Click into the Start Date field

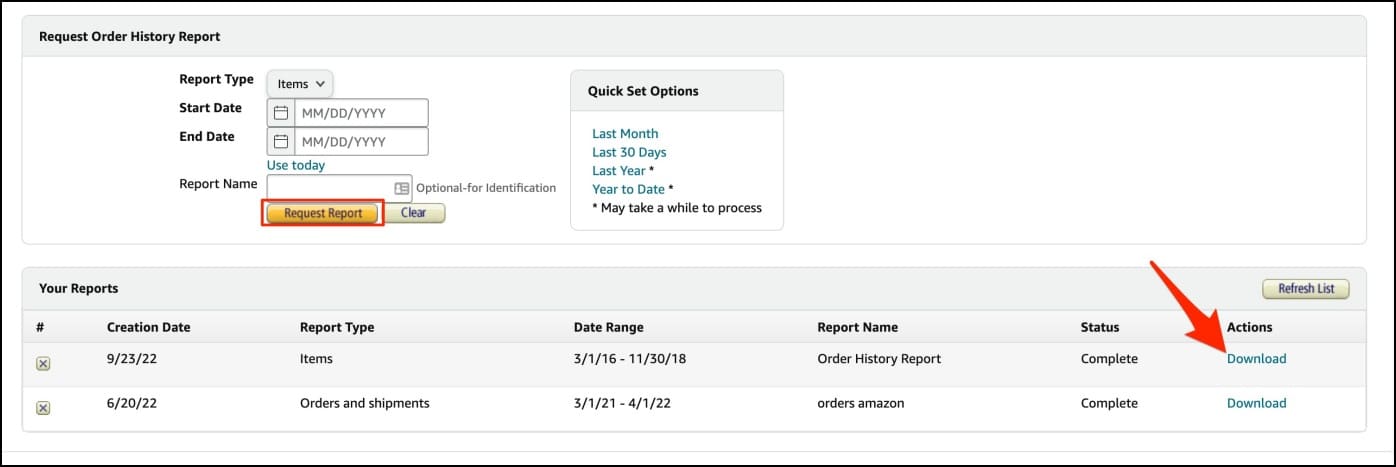[361, 113]
